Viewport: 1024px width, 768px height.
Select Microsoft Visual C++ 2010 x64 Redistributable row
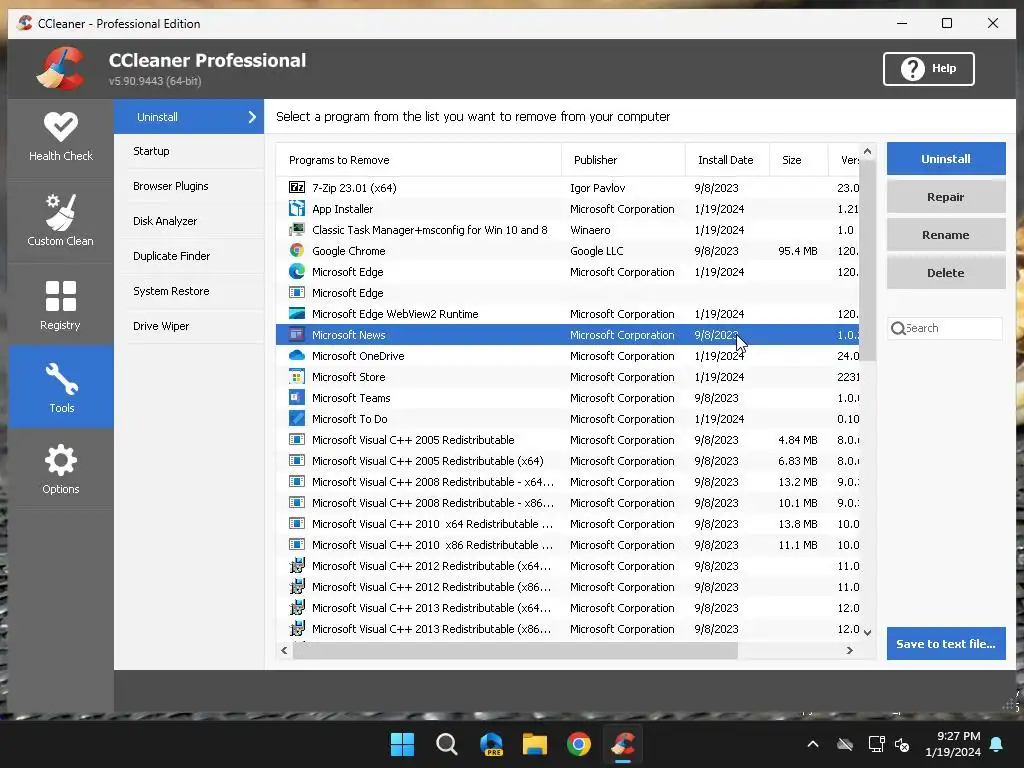(x=568, y=524)
